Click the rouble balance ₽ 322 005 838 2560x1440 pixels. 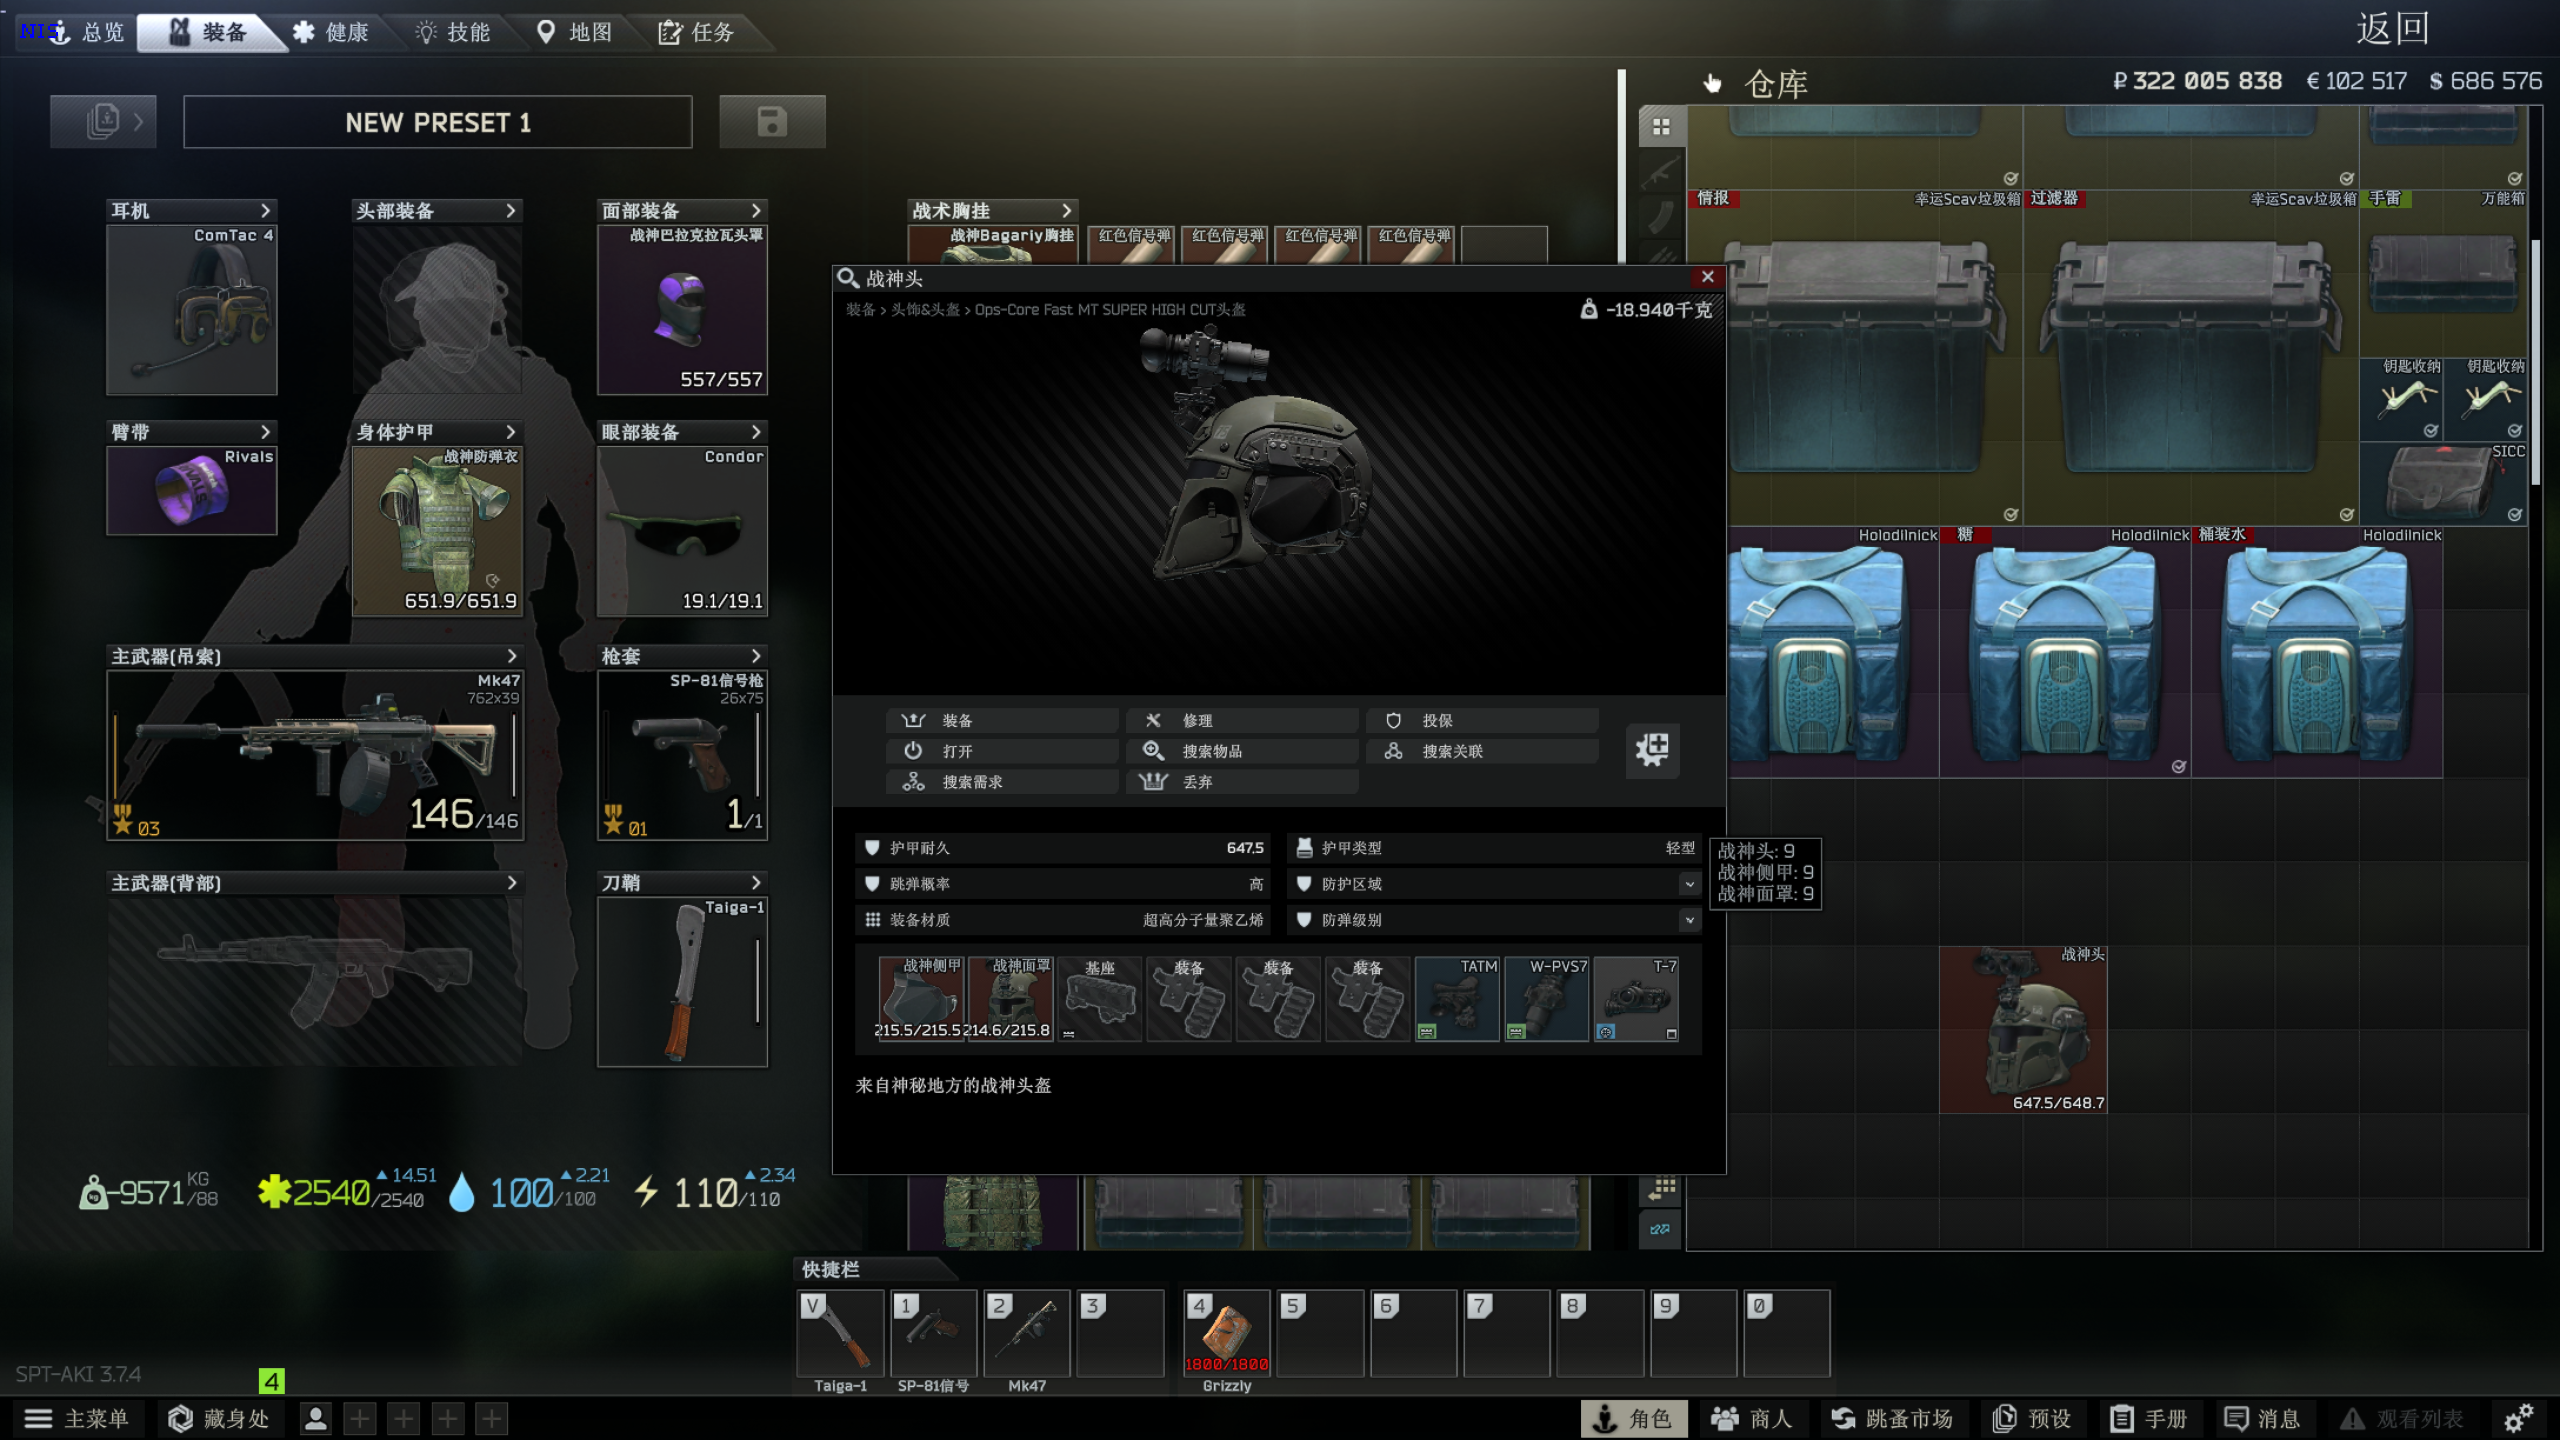click(x=2197, y=80)
